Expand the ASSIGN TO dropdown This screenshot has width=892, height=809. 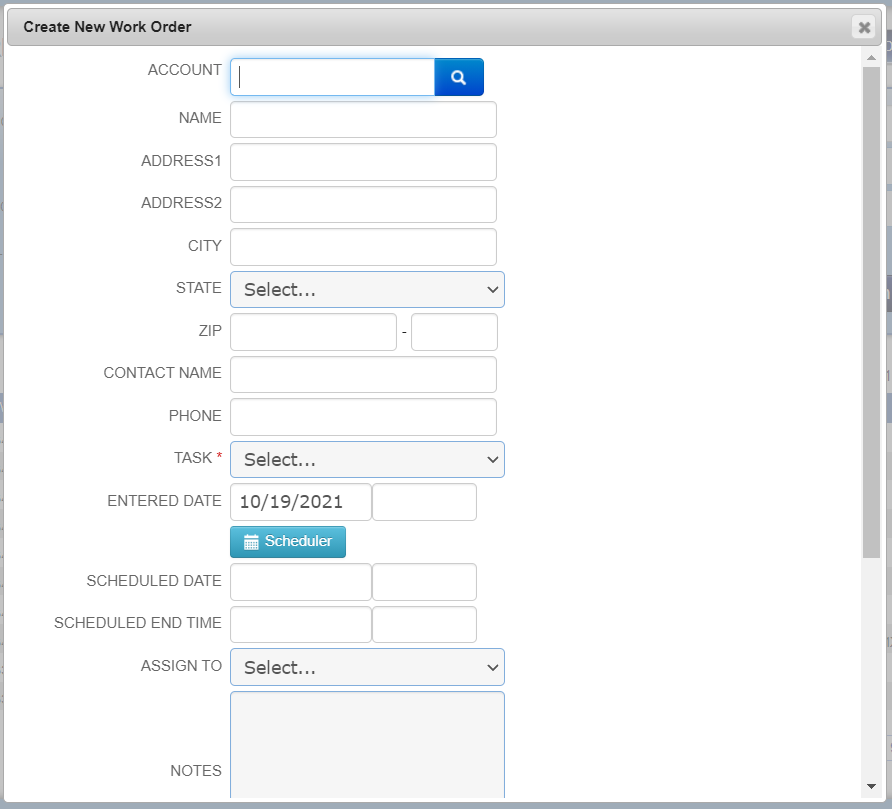pyautogui.click(x=367, y=667)
